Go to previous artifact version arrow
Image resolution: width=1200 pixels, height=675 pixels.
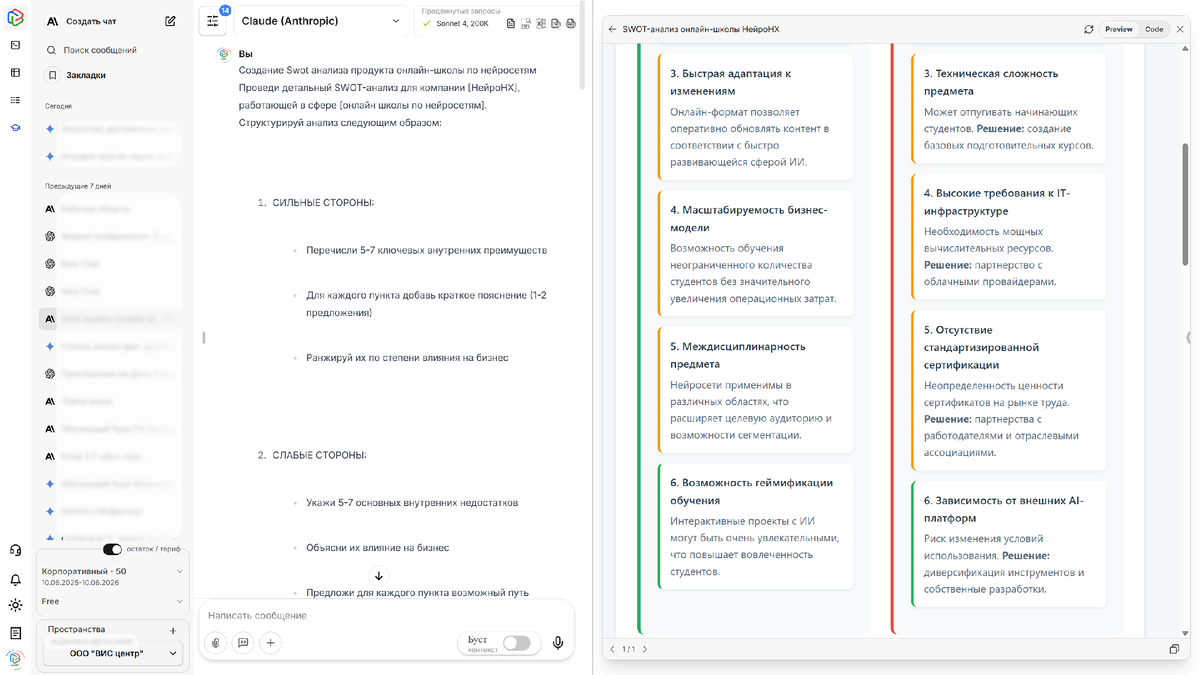tap(613, 649)
